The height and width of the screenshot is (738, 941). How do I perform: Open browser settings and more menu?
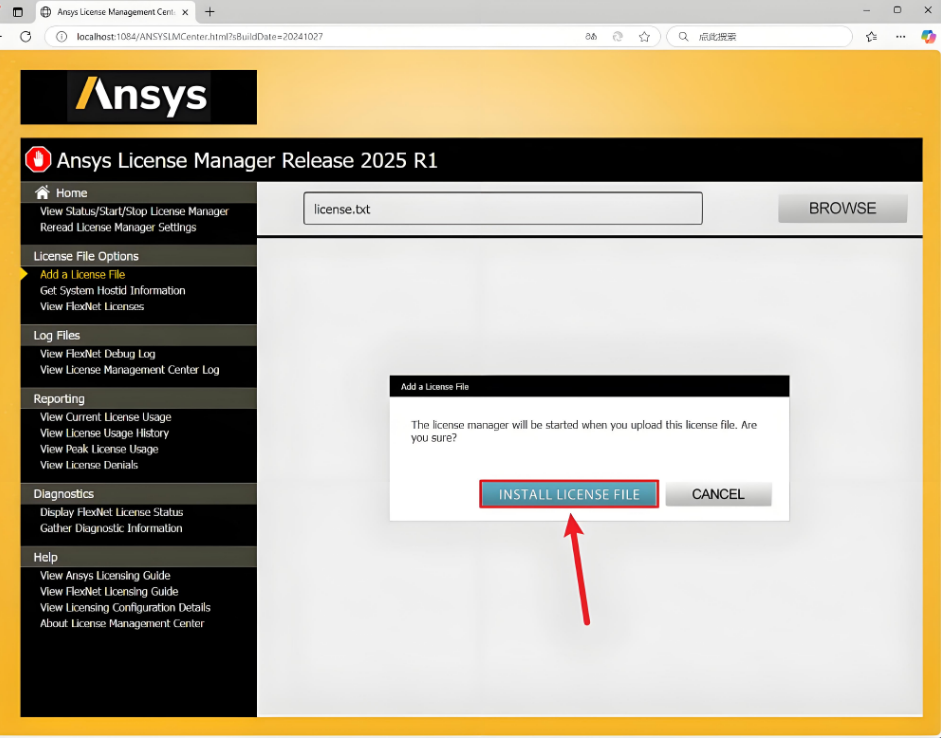pos(900,37)
